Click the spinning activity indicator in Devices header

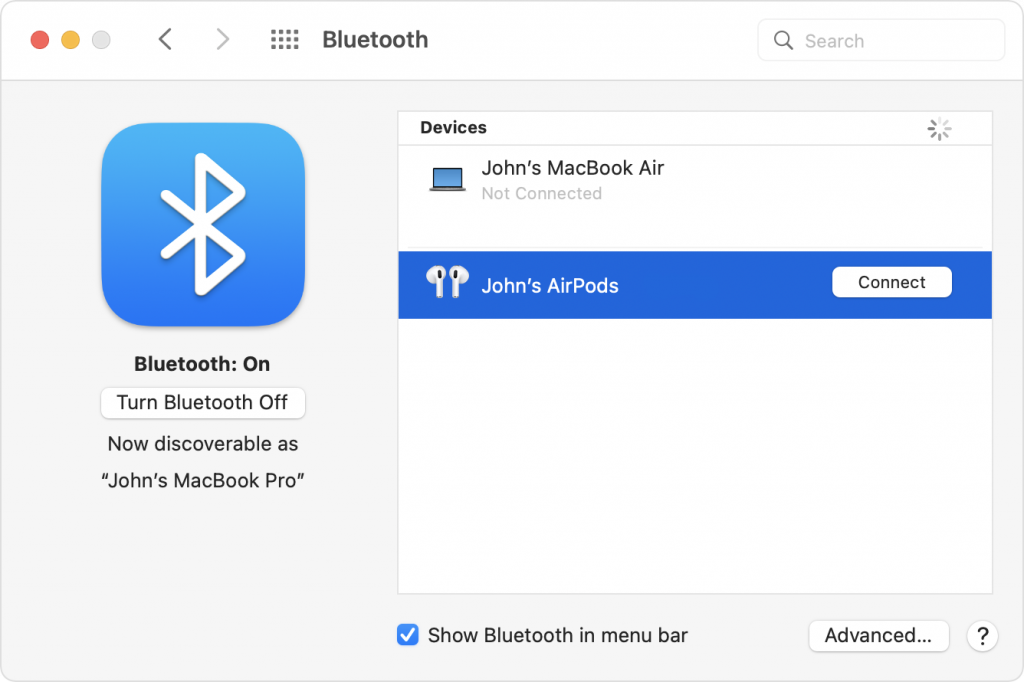click(938, 128)
